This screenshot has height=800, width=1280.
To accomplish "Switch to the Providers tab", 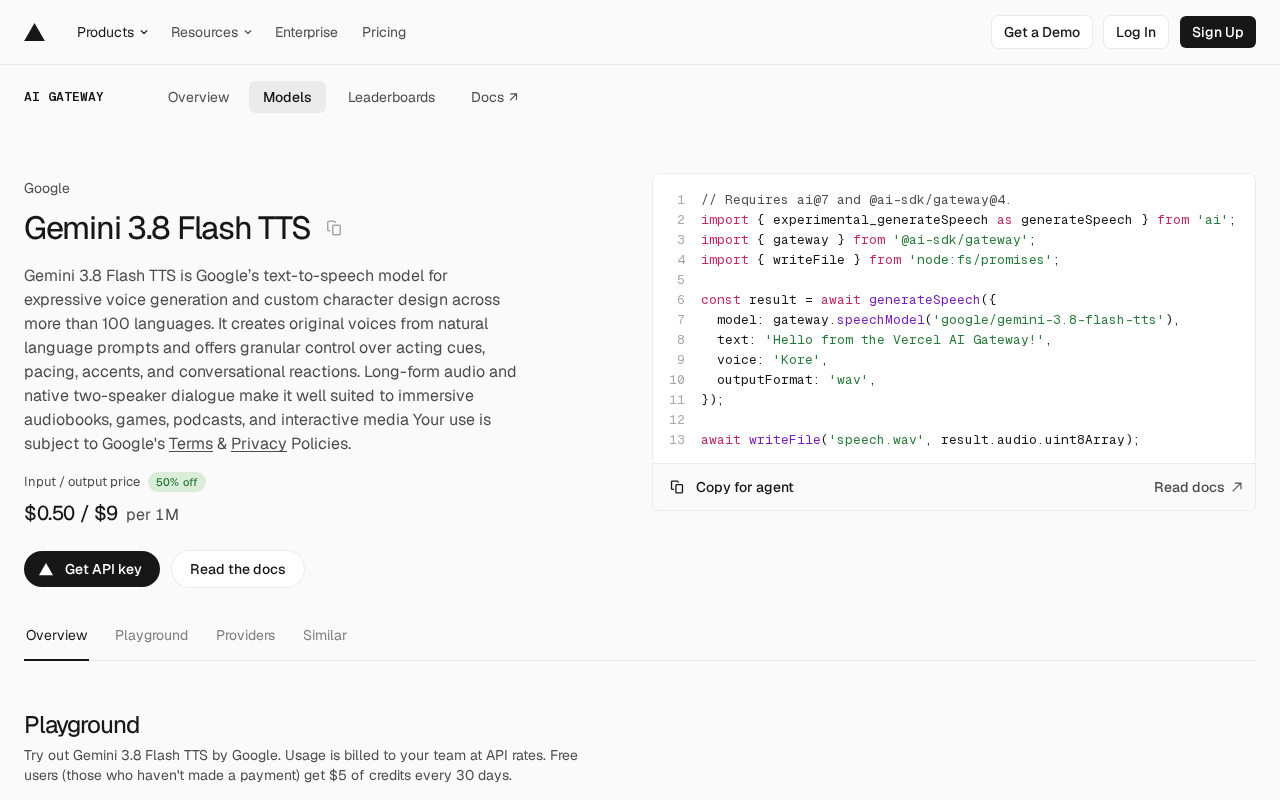I will [x=245, y=635].
